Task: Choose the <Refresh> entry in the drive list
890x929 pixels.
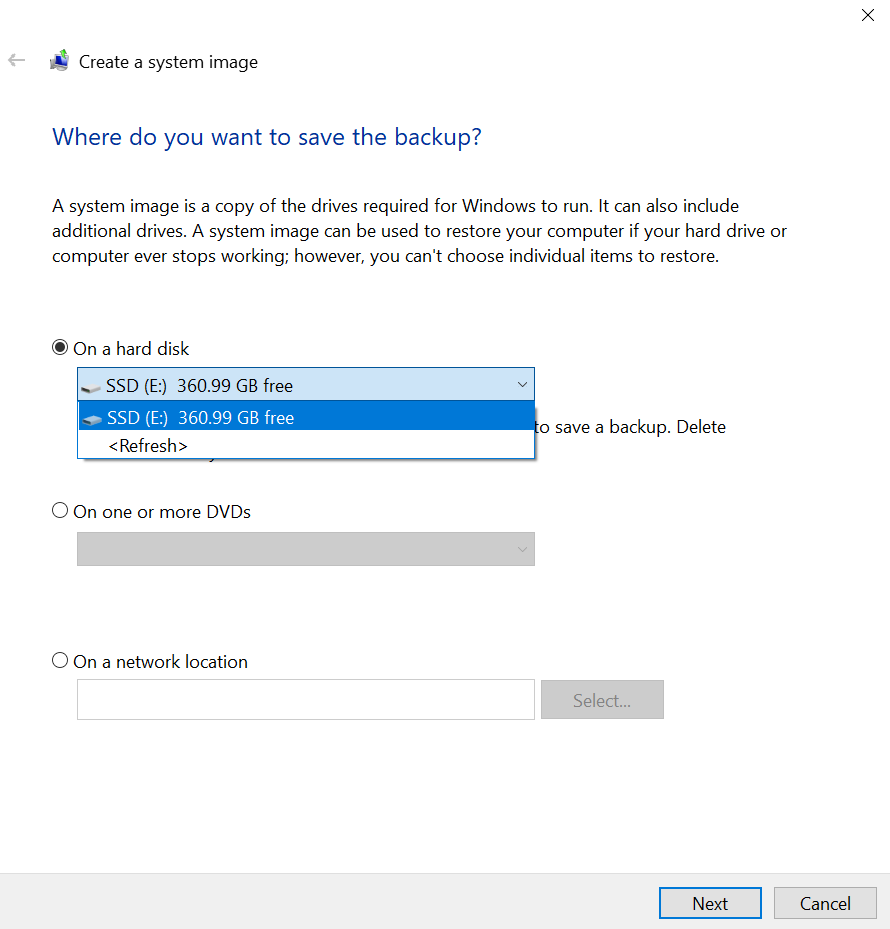Action: (x=306, y=445)
